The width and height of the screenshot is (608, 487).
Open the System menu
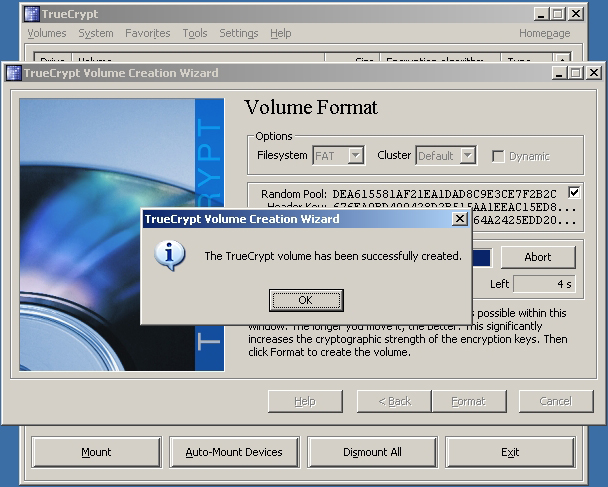coord(96,33)
